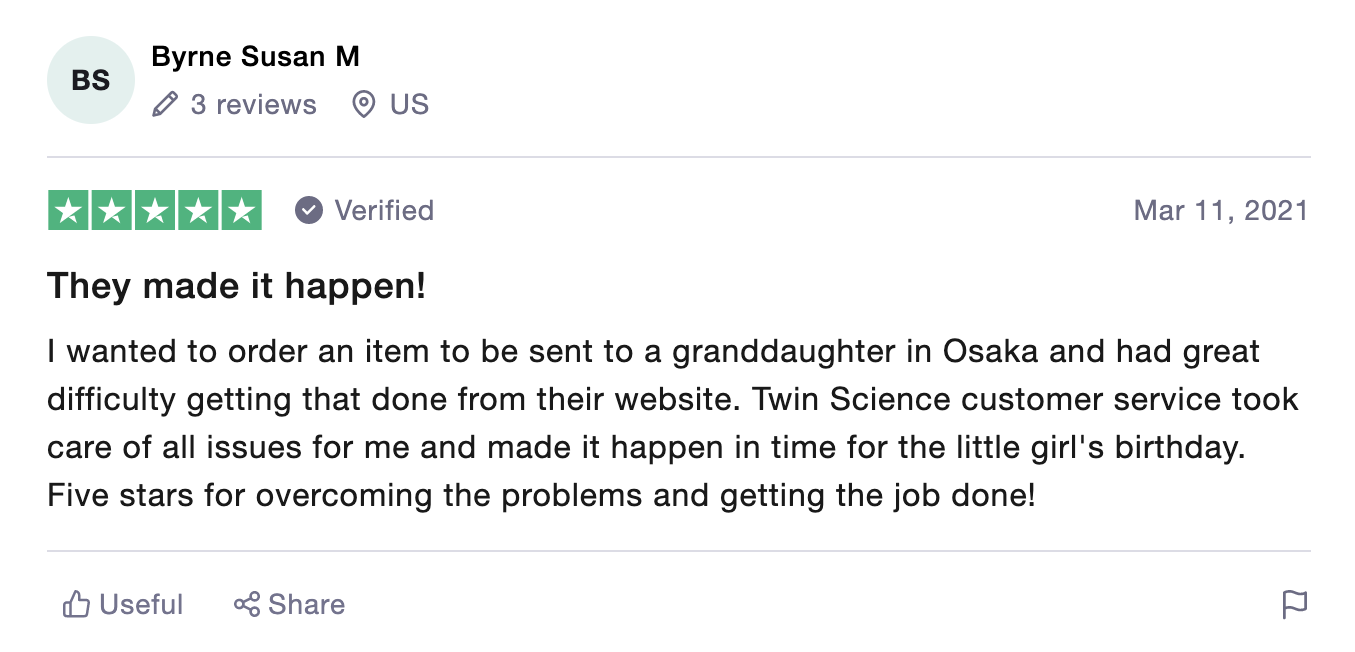Viewport: 1355px width, 652px height.
Task: Click the pencil icon beside 3 reviews
Action: [165, 104]
